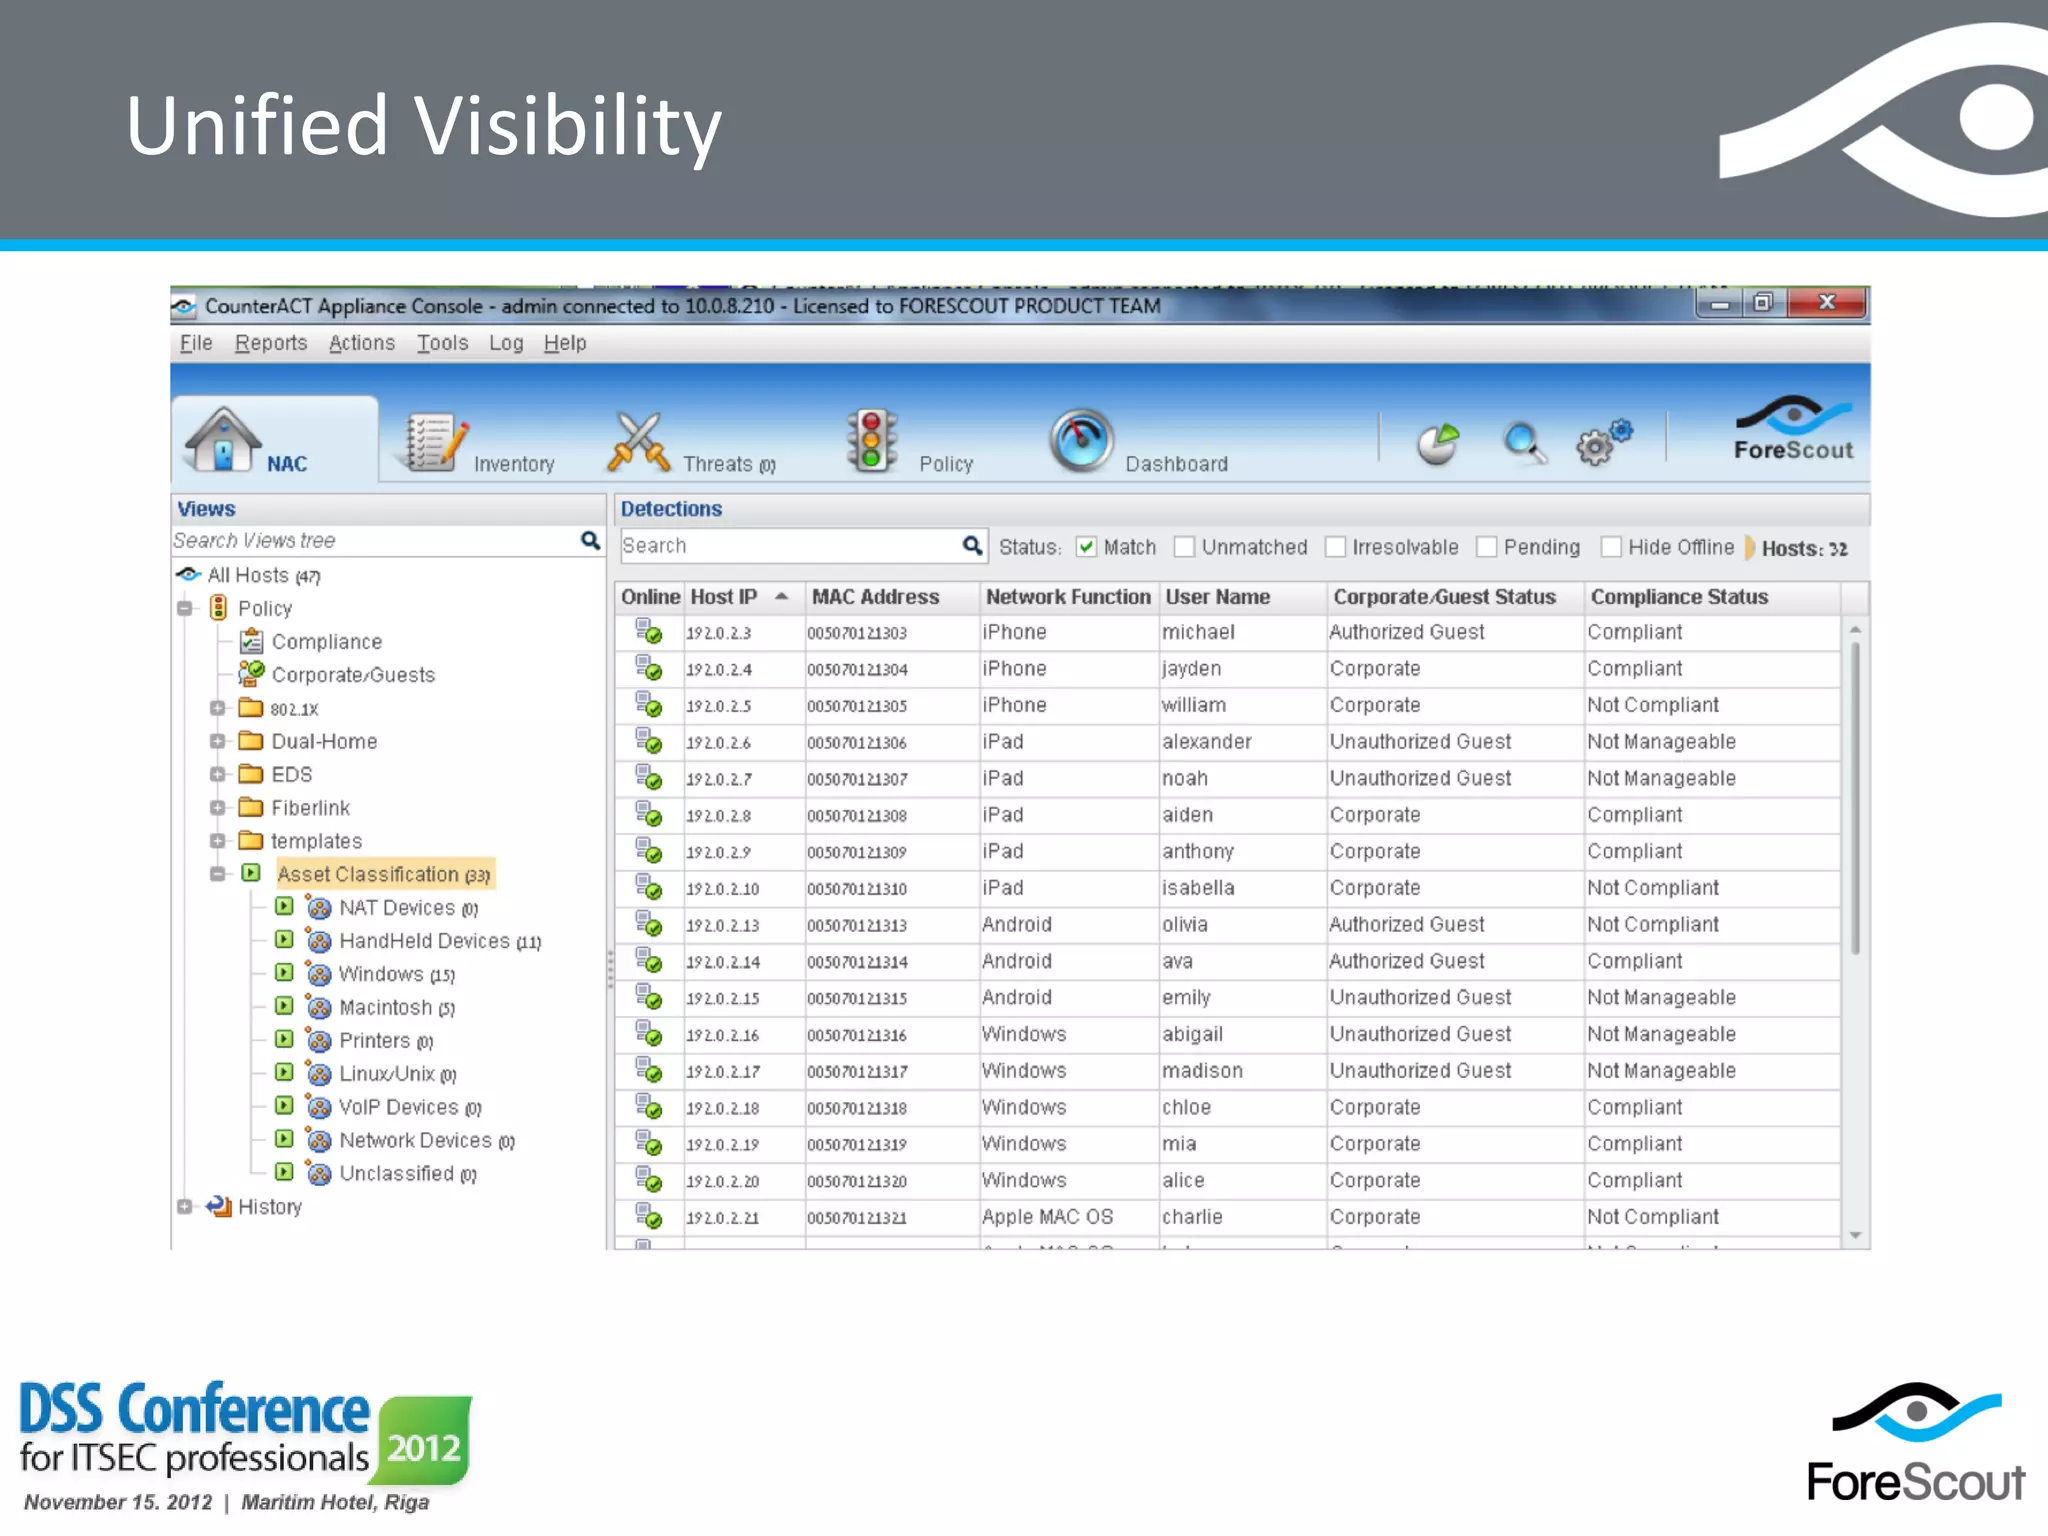Collapse the Asset Classification node

pyautogui.click(x=218, y=874)
